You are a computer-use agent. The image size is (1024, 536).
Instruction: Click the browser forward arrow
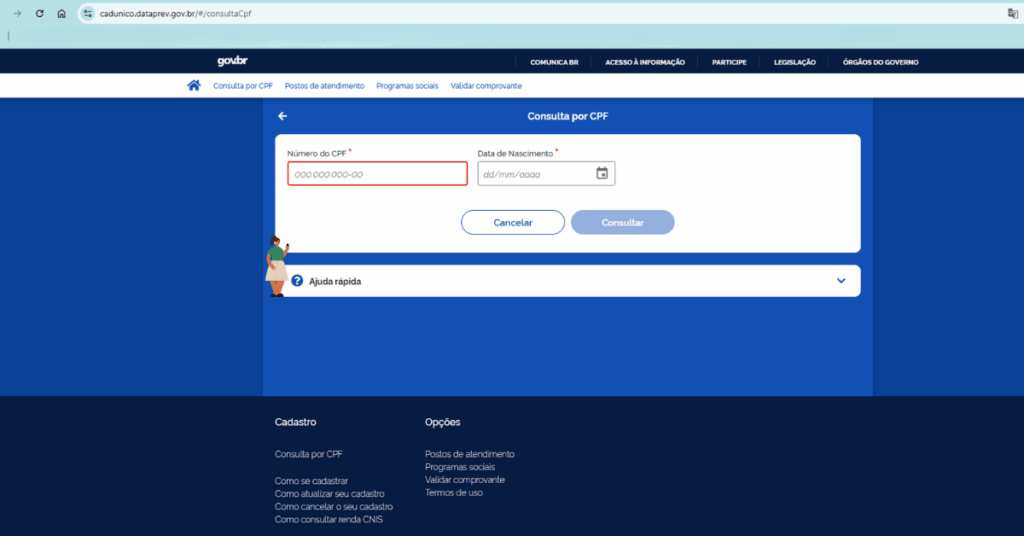pos(18,13)
